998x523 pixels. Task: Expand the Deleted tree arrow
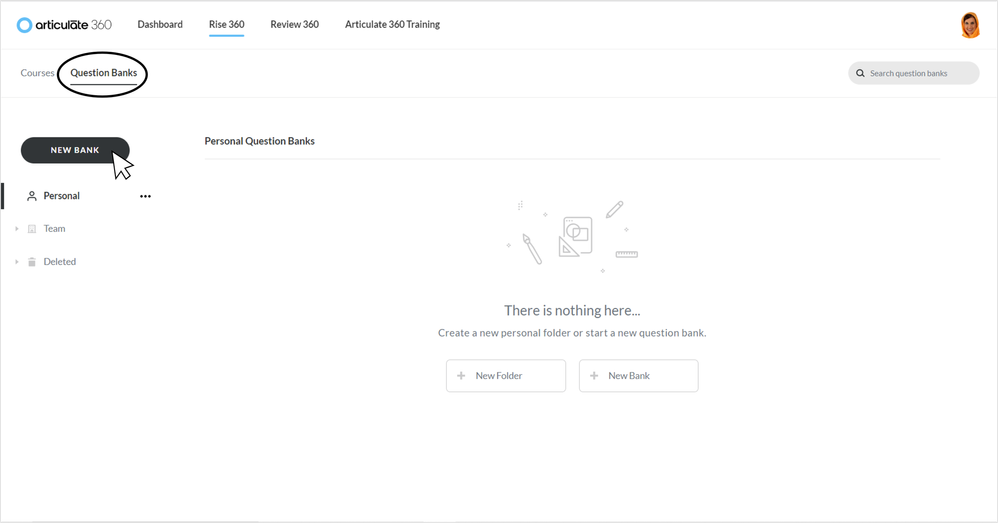[x=17, y=262]
